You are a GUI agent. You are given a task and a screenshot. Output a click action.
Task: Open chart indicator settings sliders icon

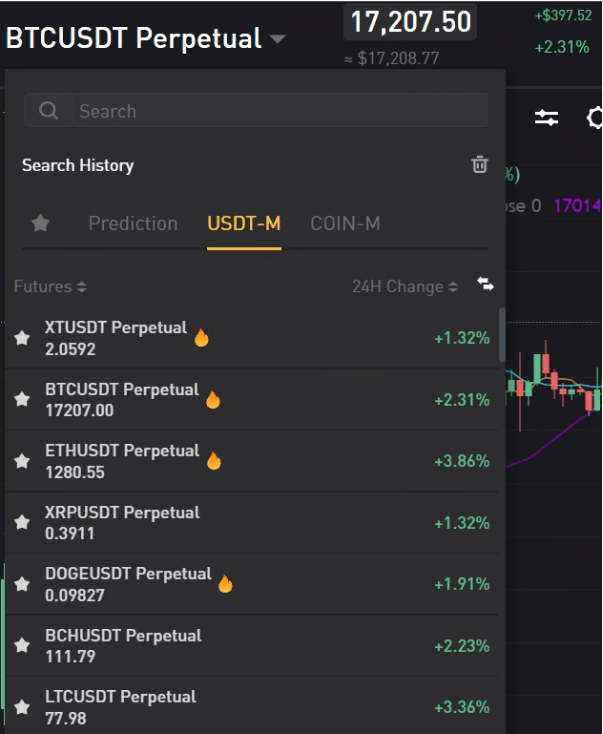(547, 118)
